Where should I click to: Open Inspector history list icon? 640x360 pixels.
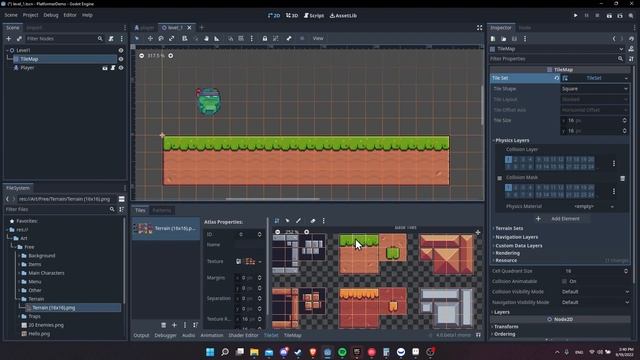point(631,39)
